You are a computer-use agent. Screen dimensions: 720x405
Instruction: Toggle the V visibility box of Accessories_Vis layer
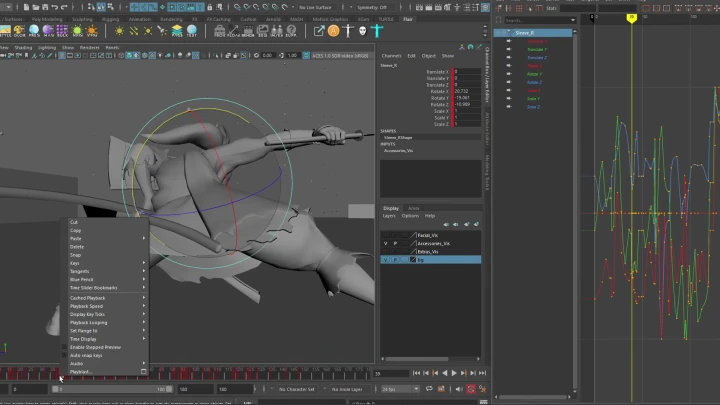point(385,243)
